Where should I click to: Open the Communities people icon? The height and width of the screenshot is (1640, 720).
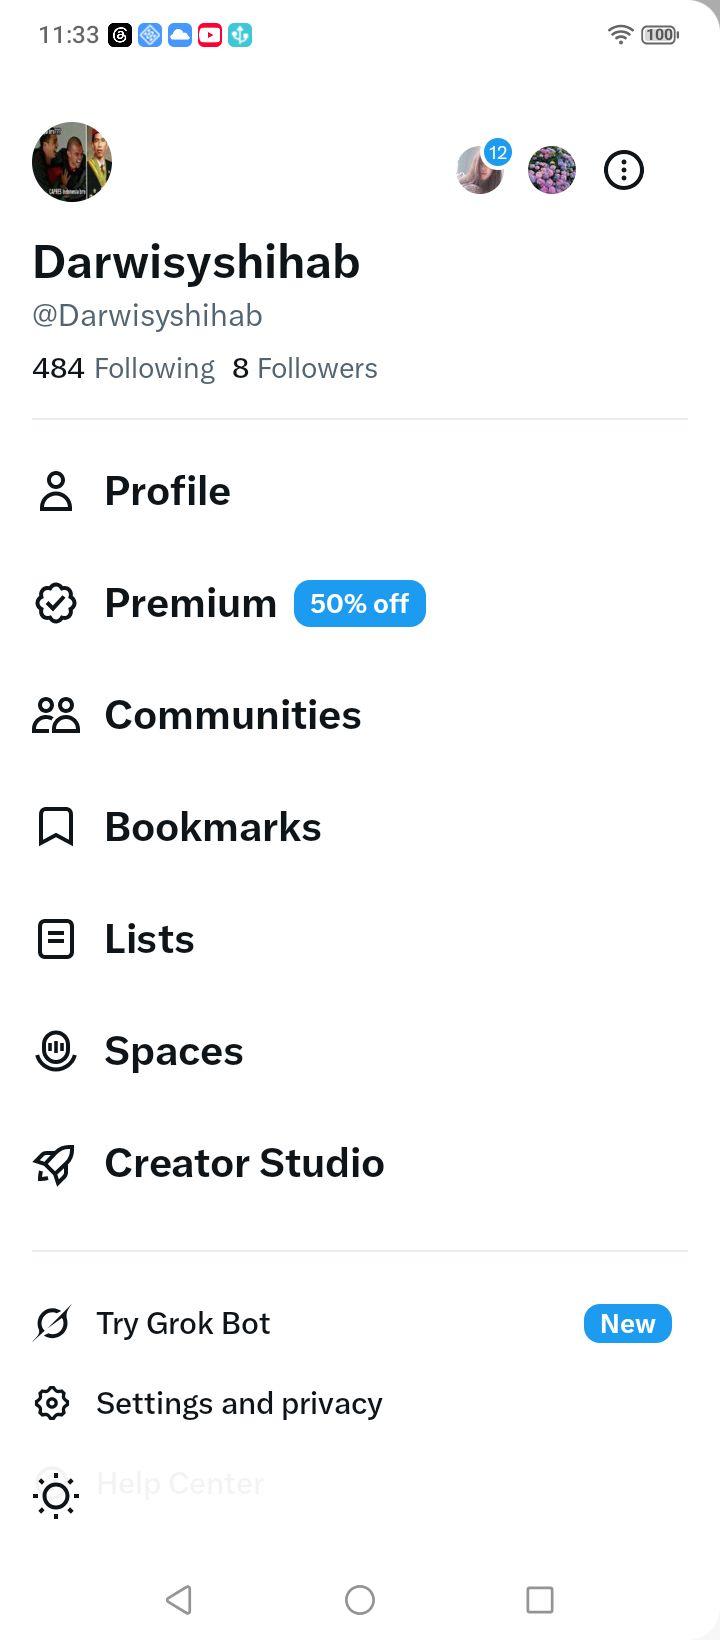[x=56, y=715]
